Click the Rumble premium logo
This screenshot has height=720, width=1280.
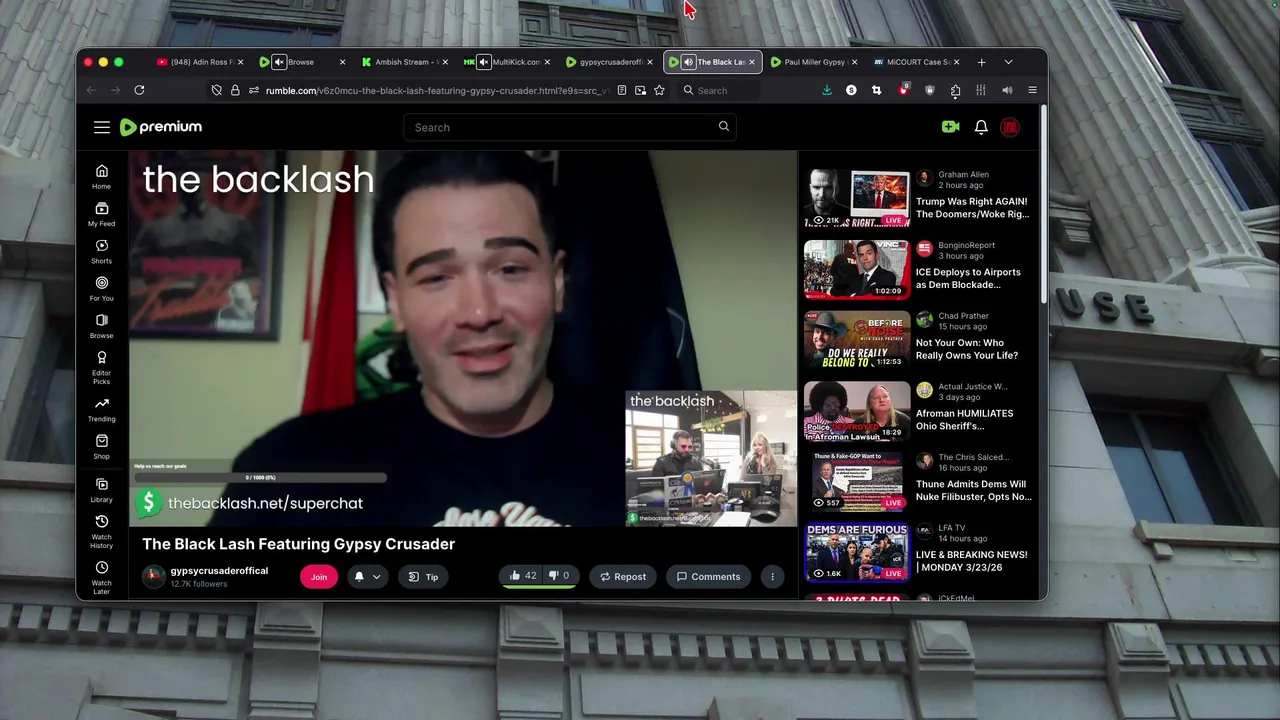tap(160, 127)
